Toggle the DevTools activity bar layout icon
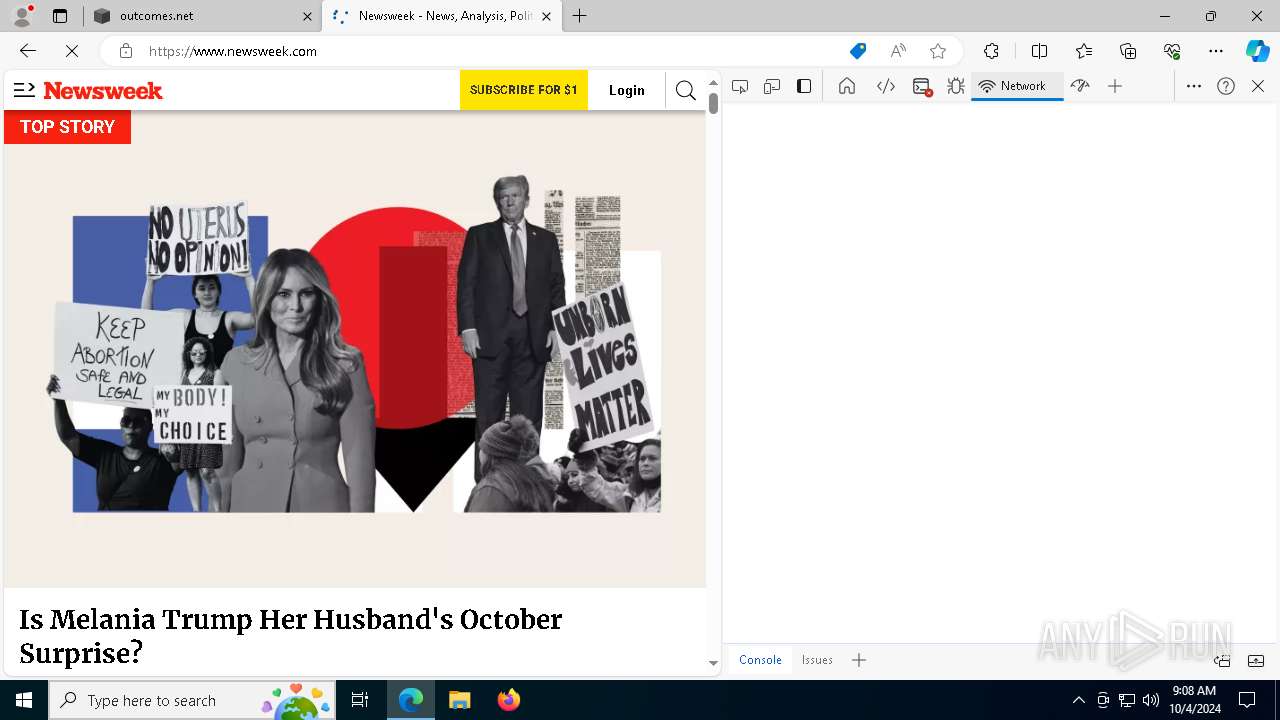The height and width of the screenshot is (720, 1280). pos(804,86)
